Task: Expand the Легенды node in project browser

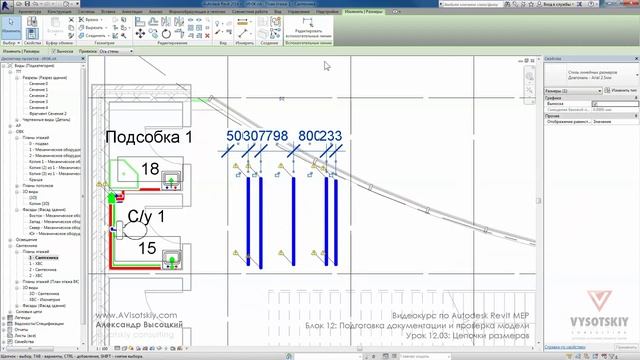Action: click(x=4, y=318)
